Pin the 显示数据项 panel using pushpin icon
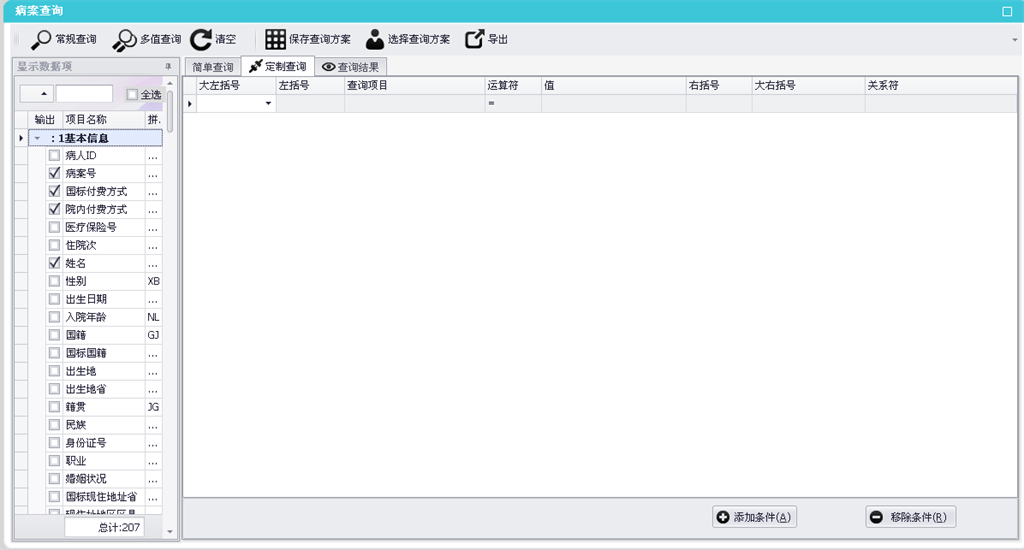The height and width of the screenshot is (550, 1024). pos(168,67)
